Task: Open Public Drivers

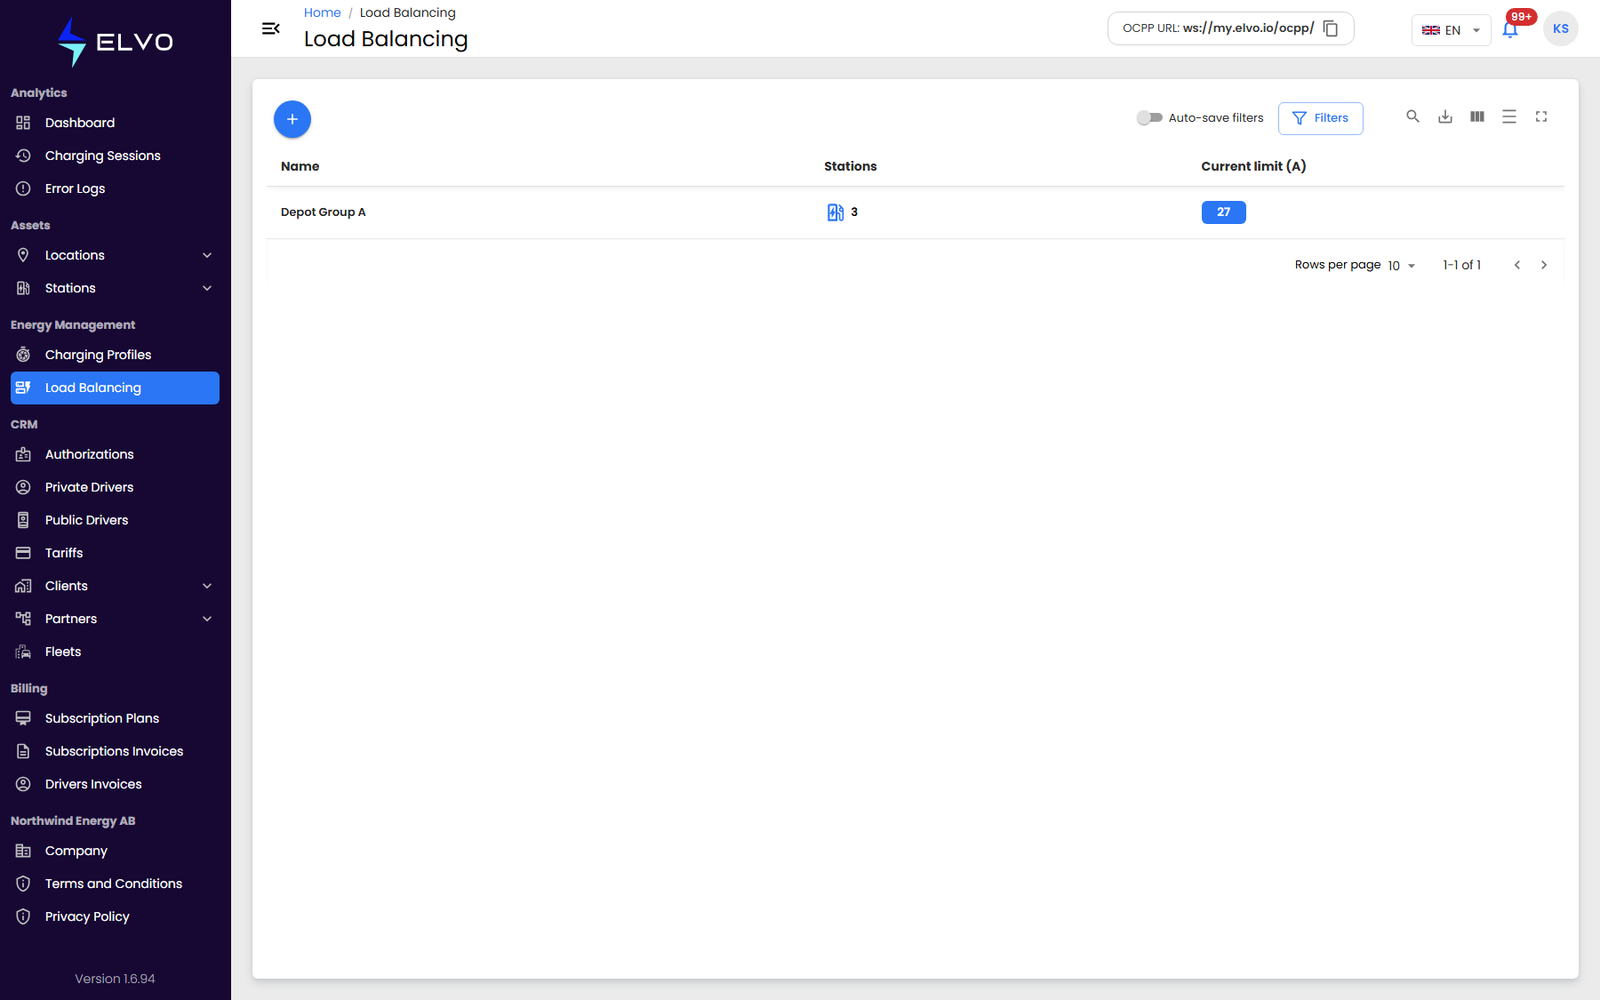Action: [115, 520]
